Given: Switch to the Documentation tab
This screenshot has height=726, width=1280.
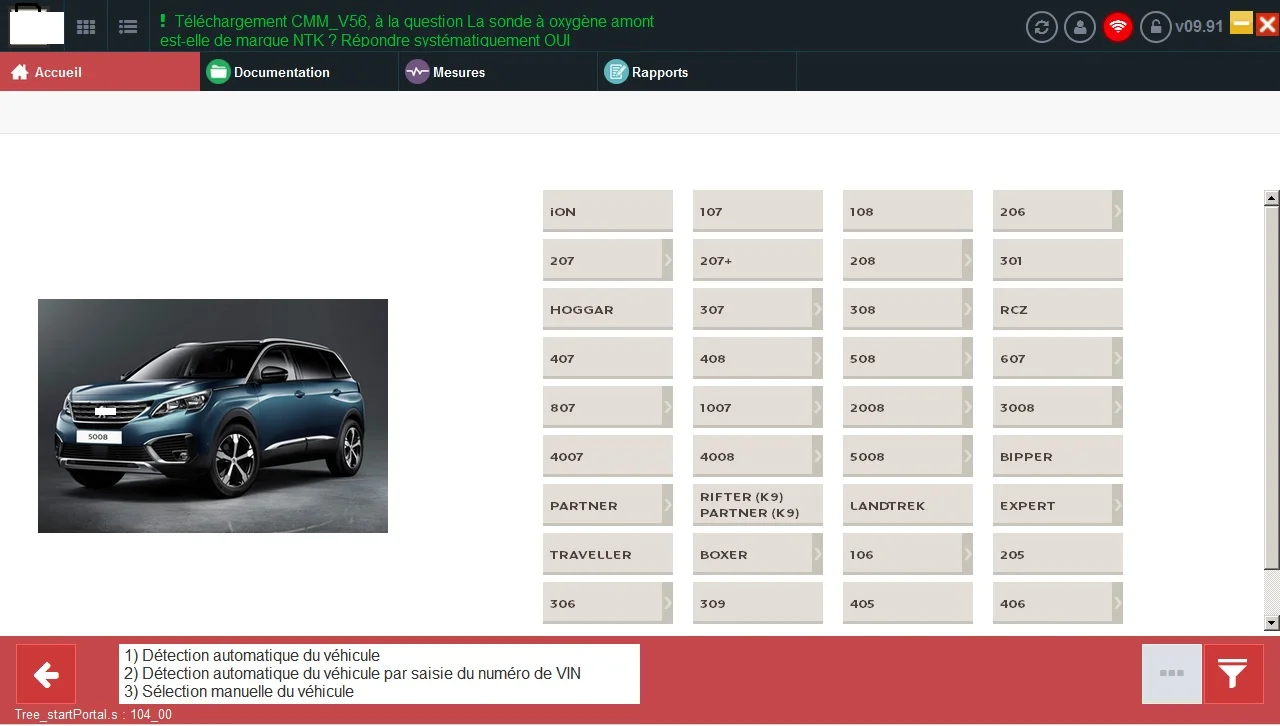Looking at the screenshot, I should [299, 72].
